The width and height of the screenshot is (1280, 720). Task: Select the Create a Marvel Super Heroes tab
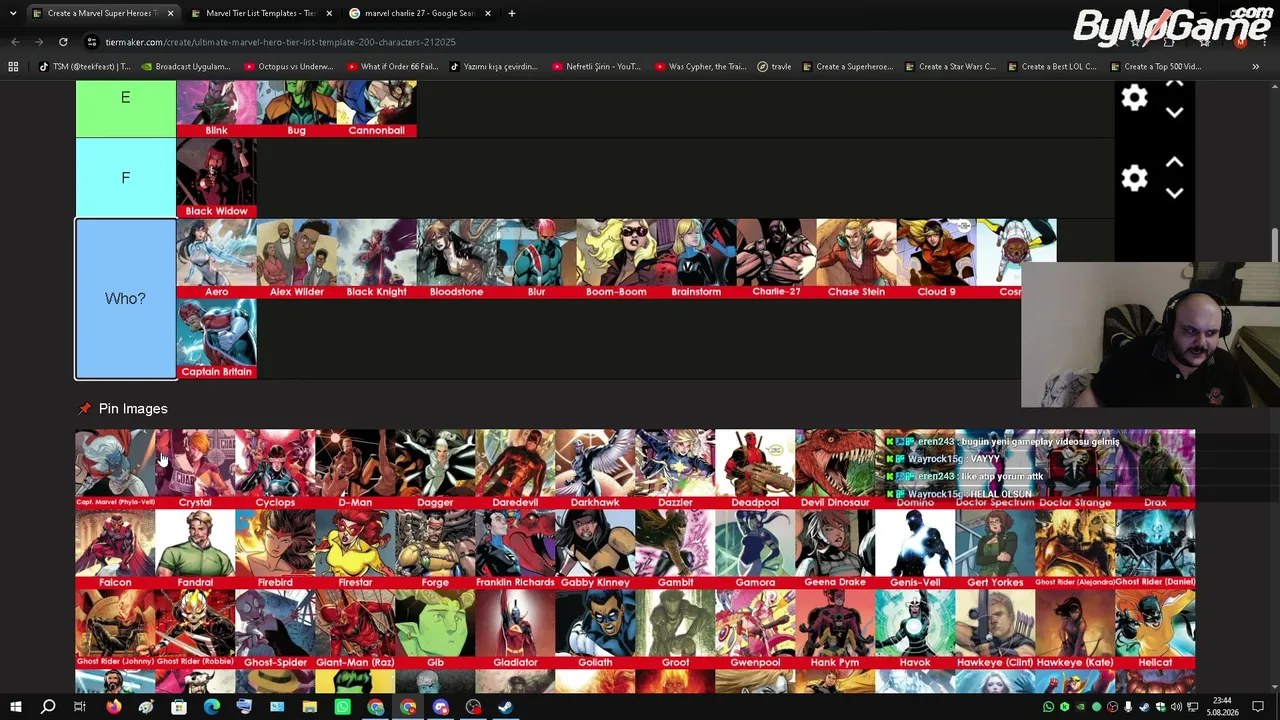[103, 13]
